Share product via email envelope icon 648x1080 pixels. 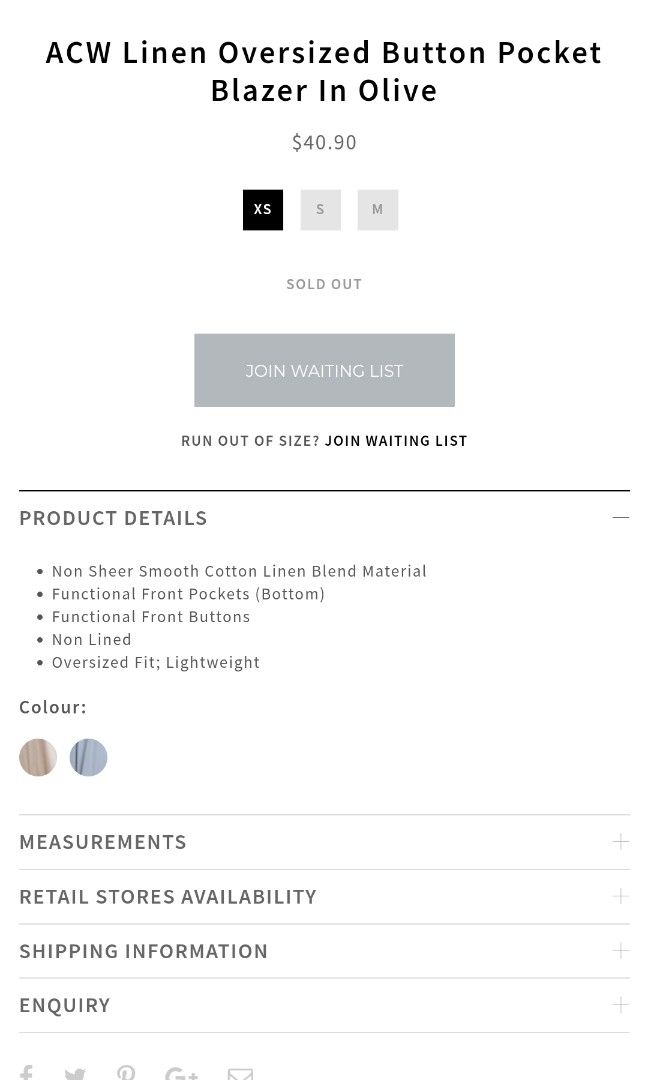point(240,1074)
